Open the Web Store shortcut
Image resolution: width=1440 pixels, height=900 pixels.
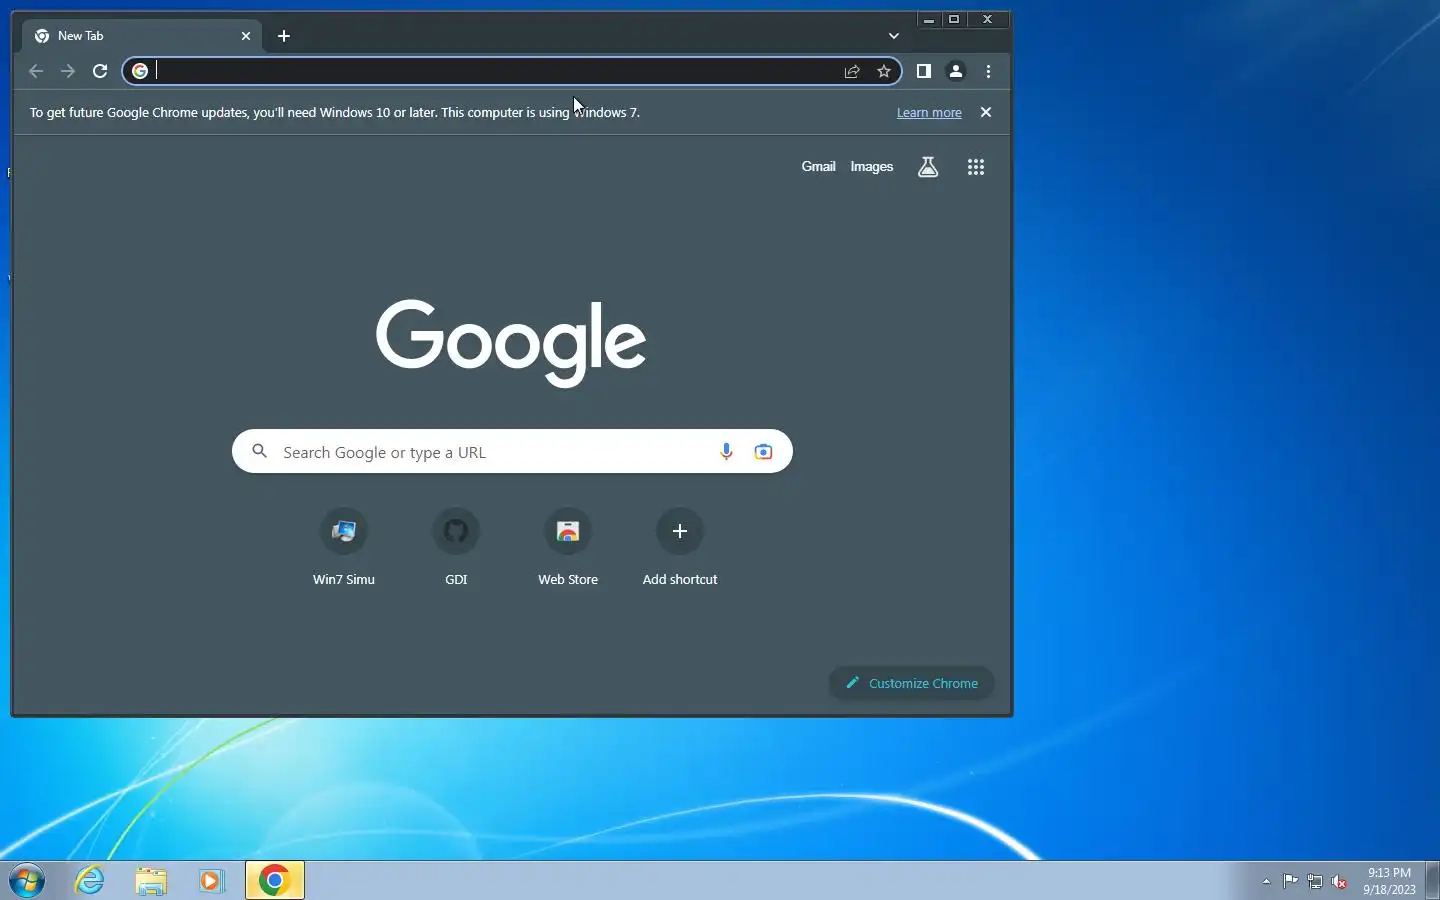(568, 548)
